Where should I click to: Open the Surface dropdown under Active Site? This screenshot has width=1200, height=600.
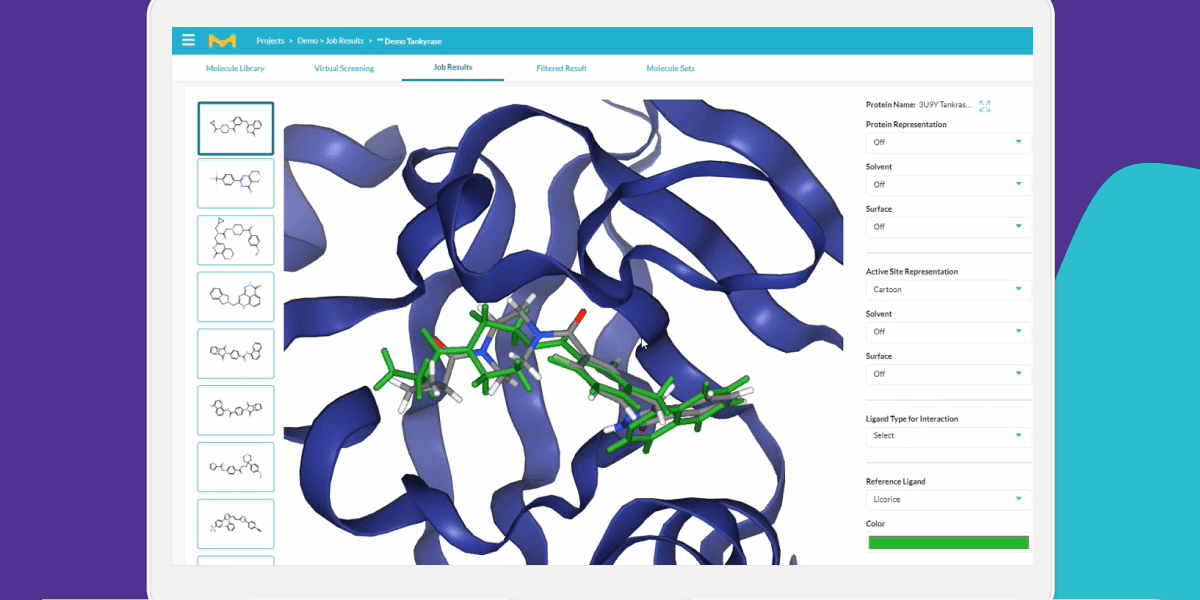(946, 374)
